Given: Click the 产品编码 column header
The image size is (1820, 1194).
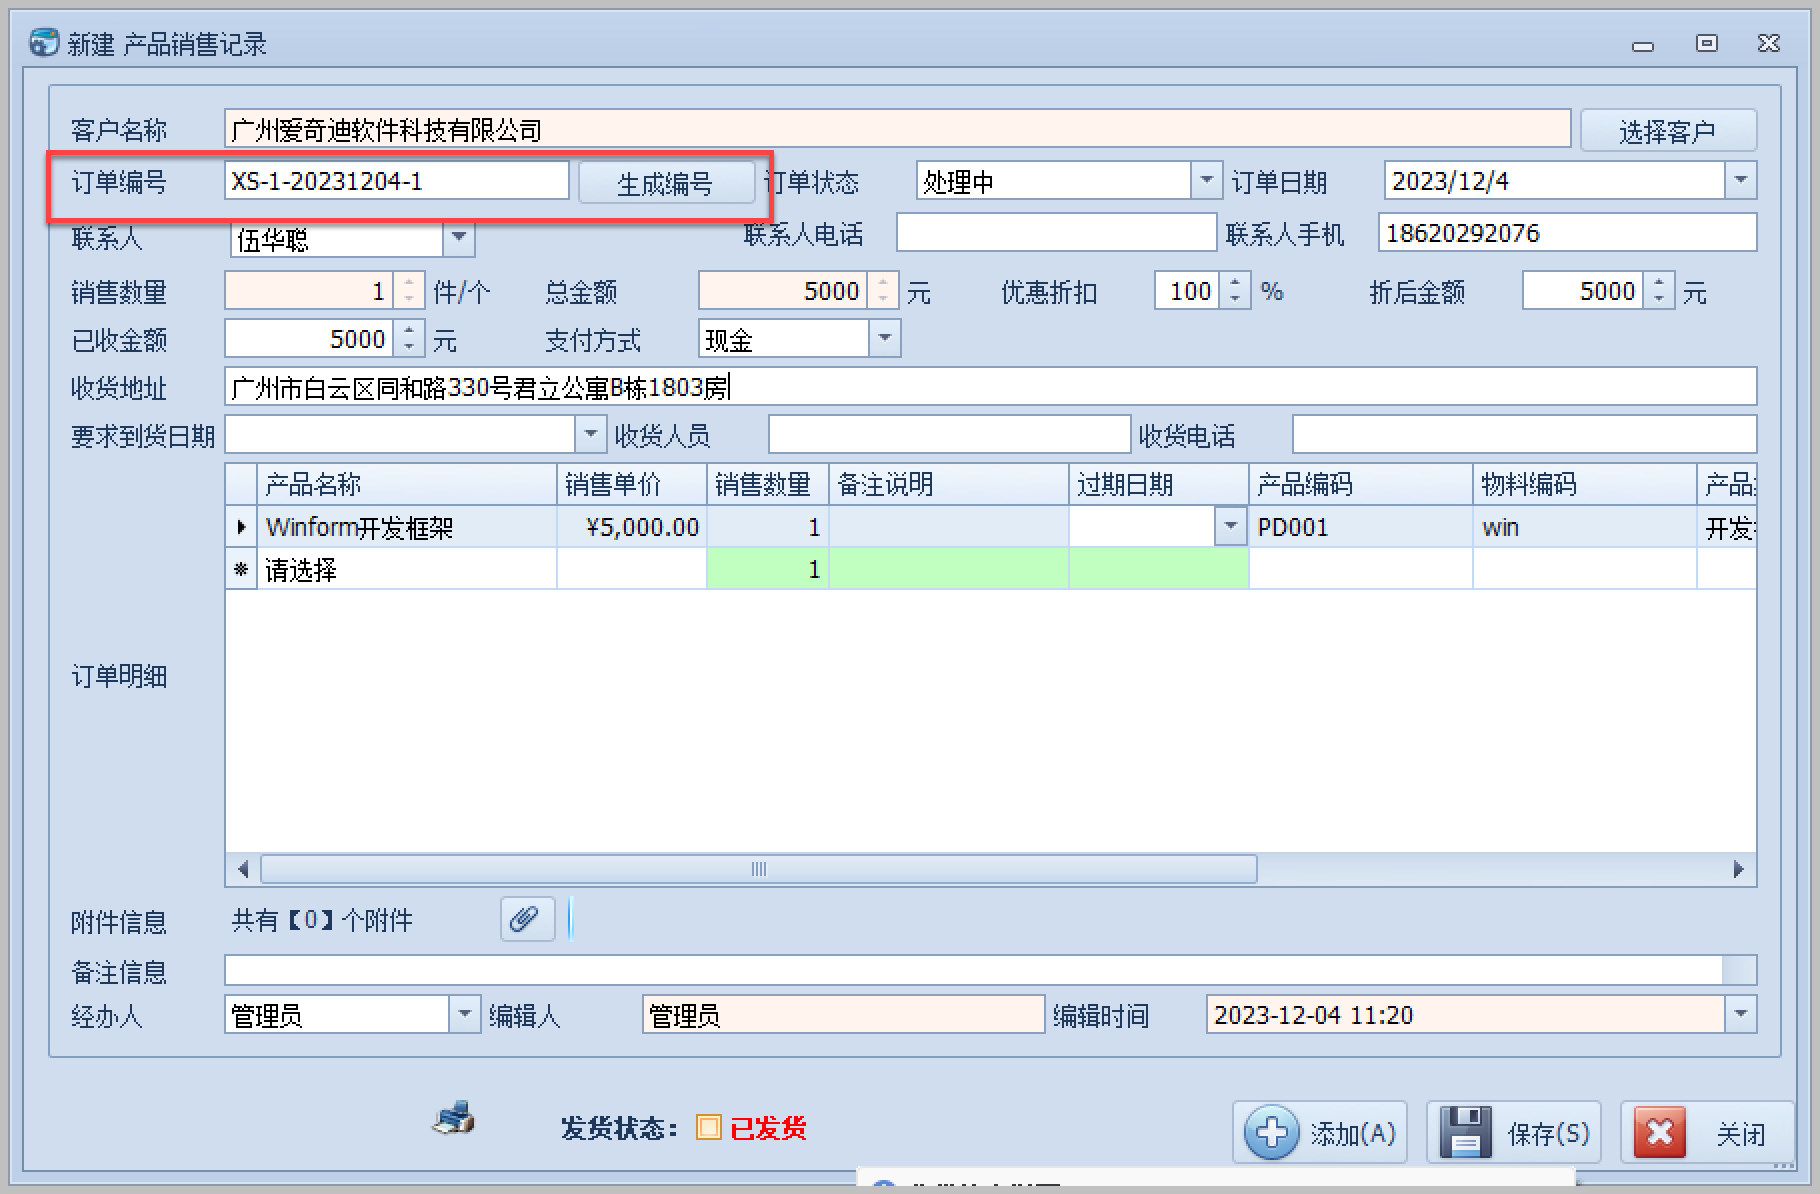Looking at the screenshot, I should tap(1361, 484).
